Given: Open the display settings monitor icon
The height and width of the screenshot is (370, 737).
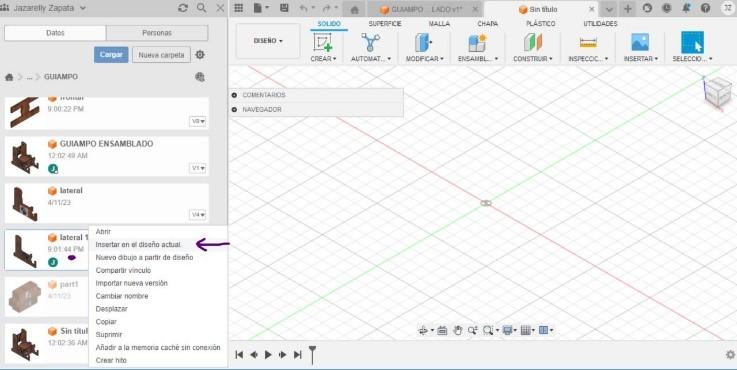Looking at the screenshot, I should coord(509,331).
